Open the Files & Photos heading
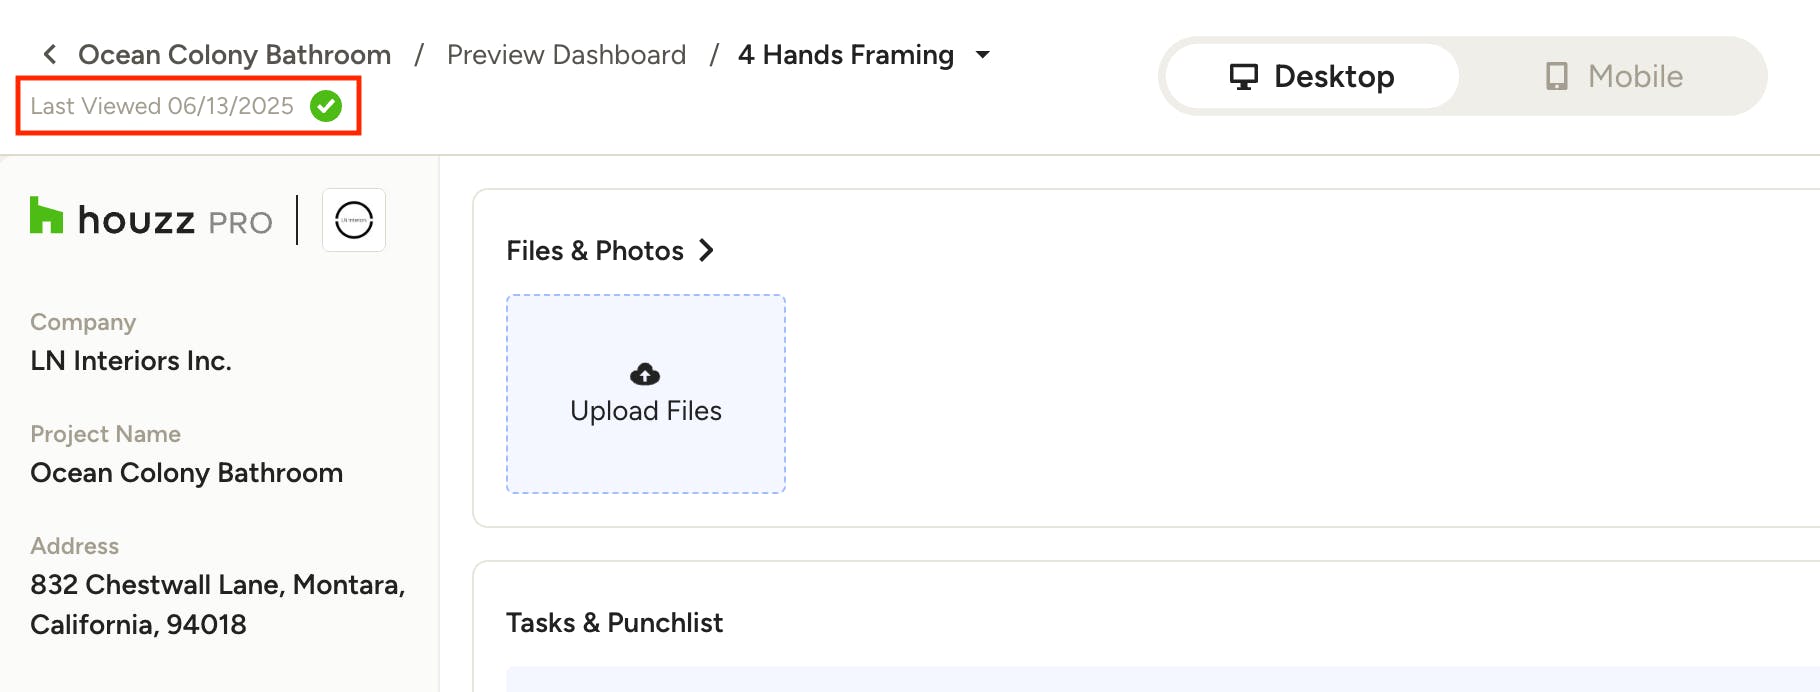 coord(595,251)
